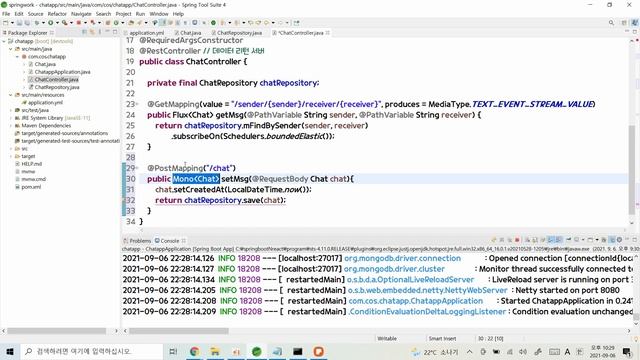Select the Console tab

170,241
